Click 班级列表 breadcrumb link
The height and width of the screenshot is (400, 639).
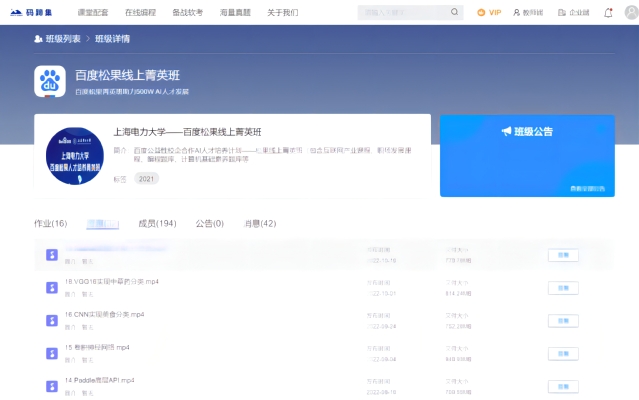pyautogui.click(x=60, y=39)
